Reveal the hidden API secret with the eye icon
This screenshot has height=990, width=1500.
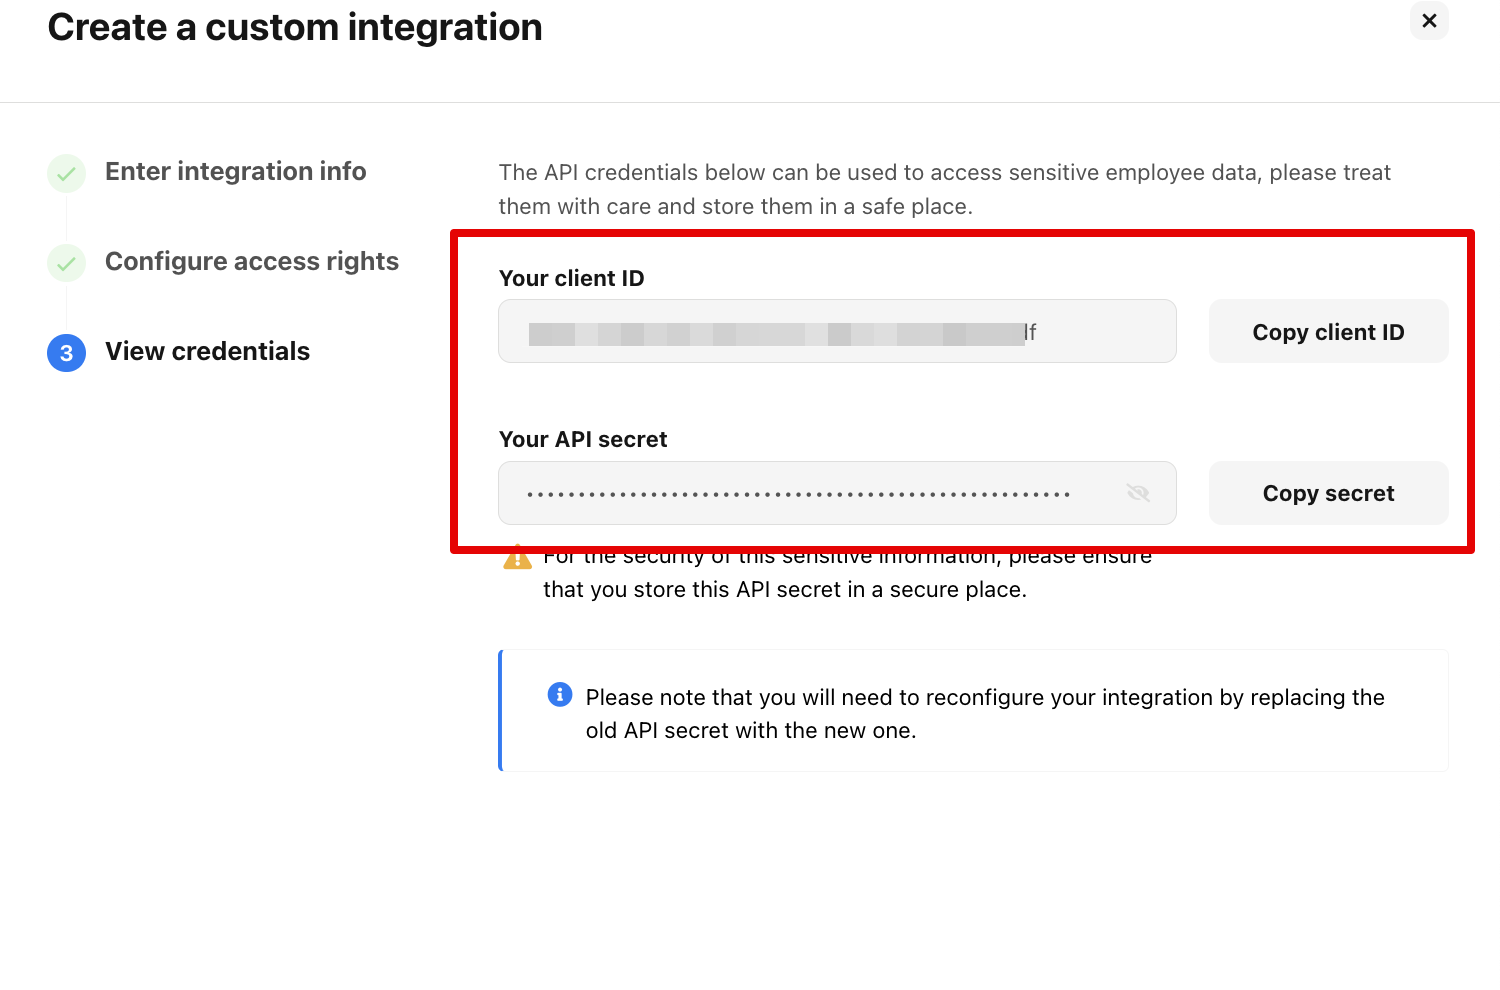click(1138, 493)
